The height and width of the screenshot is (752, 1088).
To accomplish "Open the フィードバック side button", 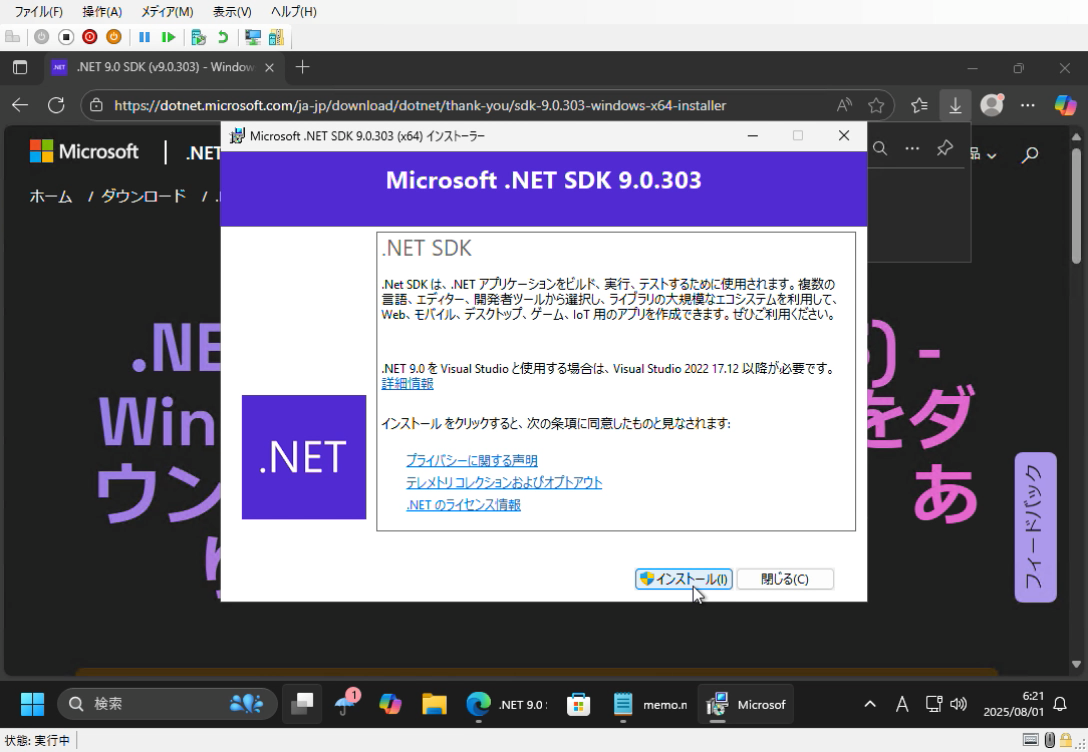I will click(x=1035, y=527).
